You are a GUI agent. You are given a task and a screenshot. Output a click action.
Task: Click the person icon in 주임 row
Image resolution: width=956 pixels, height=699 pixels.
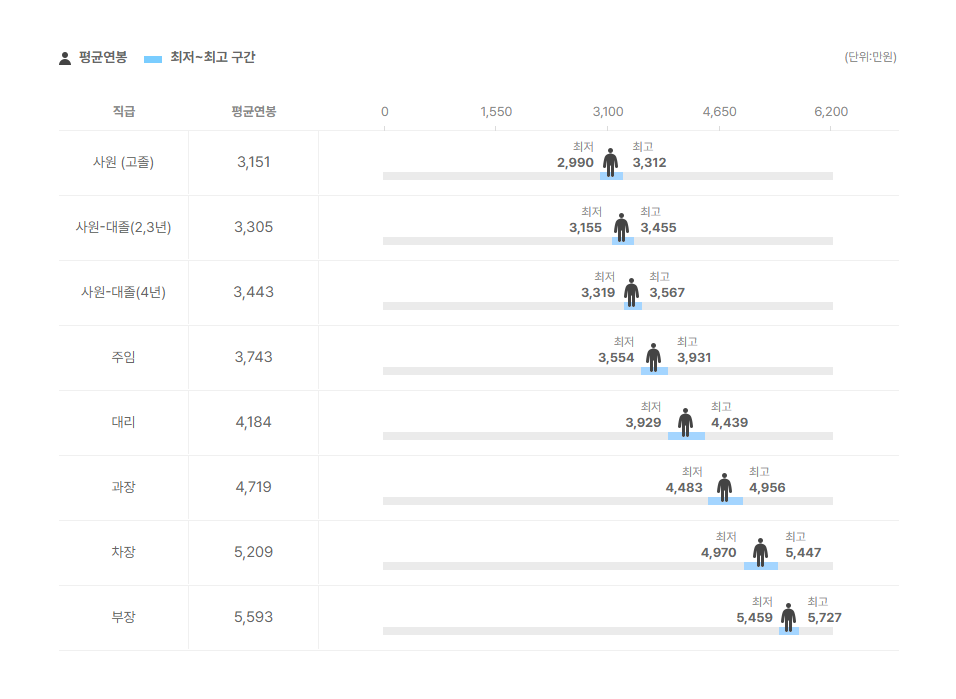pos(654,357)
